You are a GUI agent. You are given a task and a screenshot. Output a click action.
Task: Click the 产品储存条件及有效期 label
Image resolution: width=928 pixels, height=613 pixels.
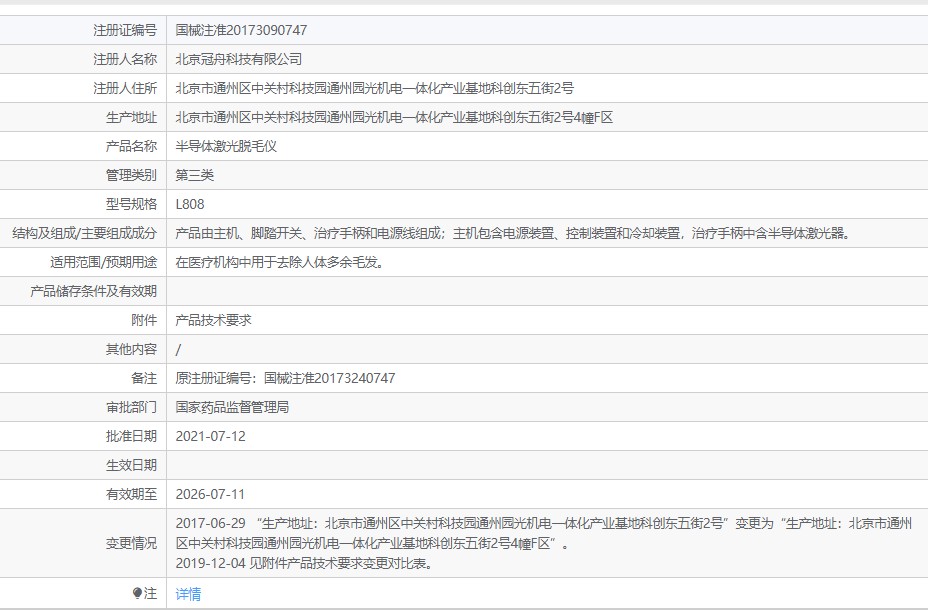(94, 291)
